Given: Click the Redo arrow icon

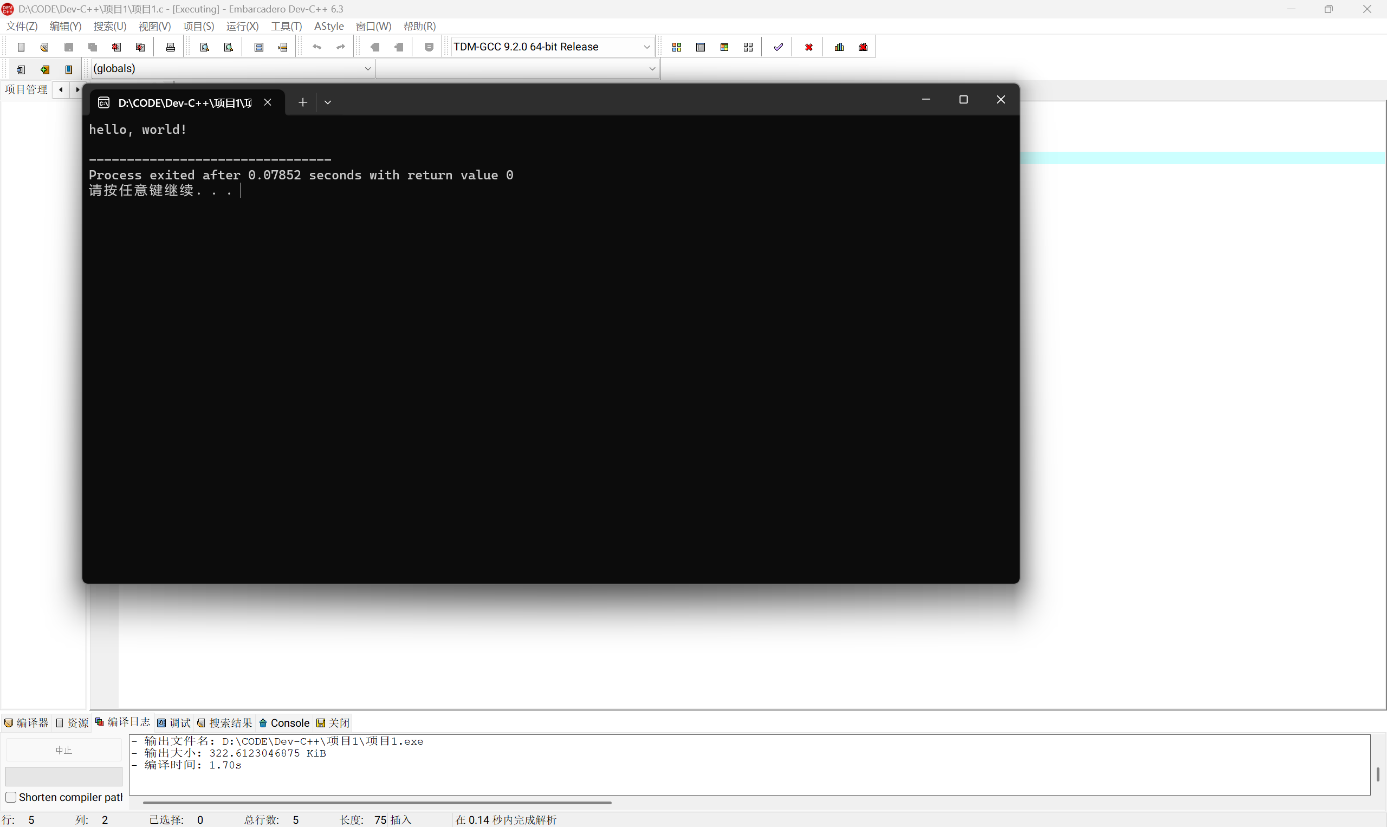Looking at the screenshot, I should point(340,47).
